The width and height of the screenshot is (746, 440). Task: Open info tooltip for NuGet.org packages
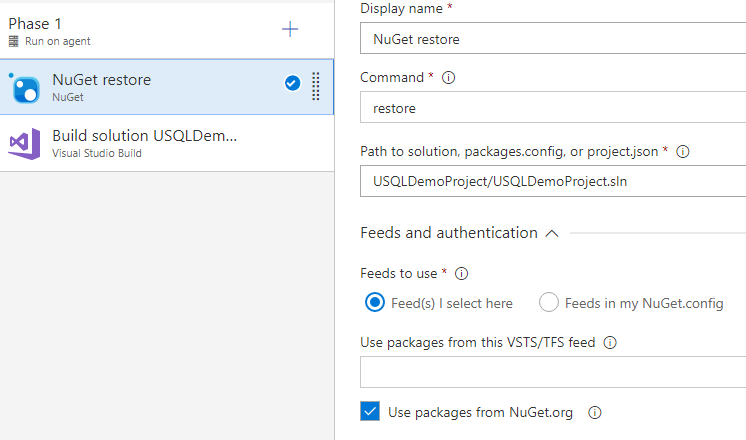[x=595, y=412]
